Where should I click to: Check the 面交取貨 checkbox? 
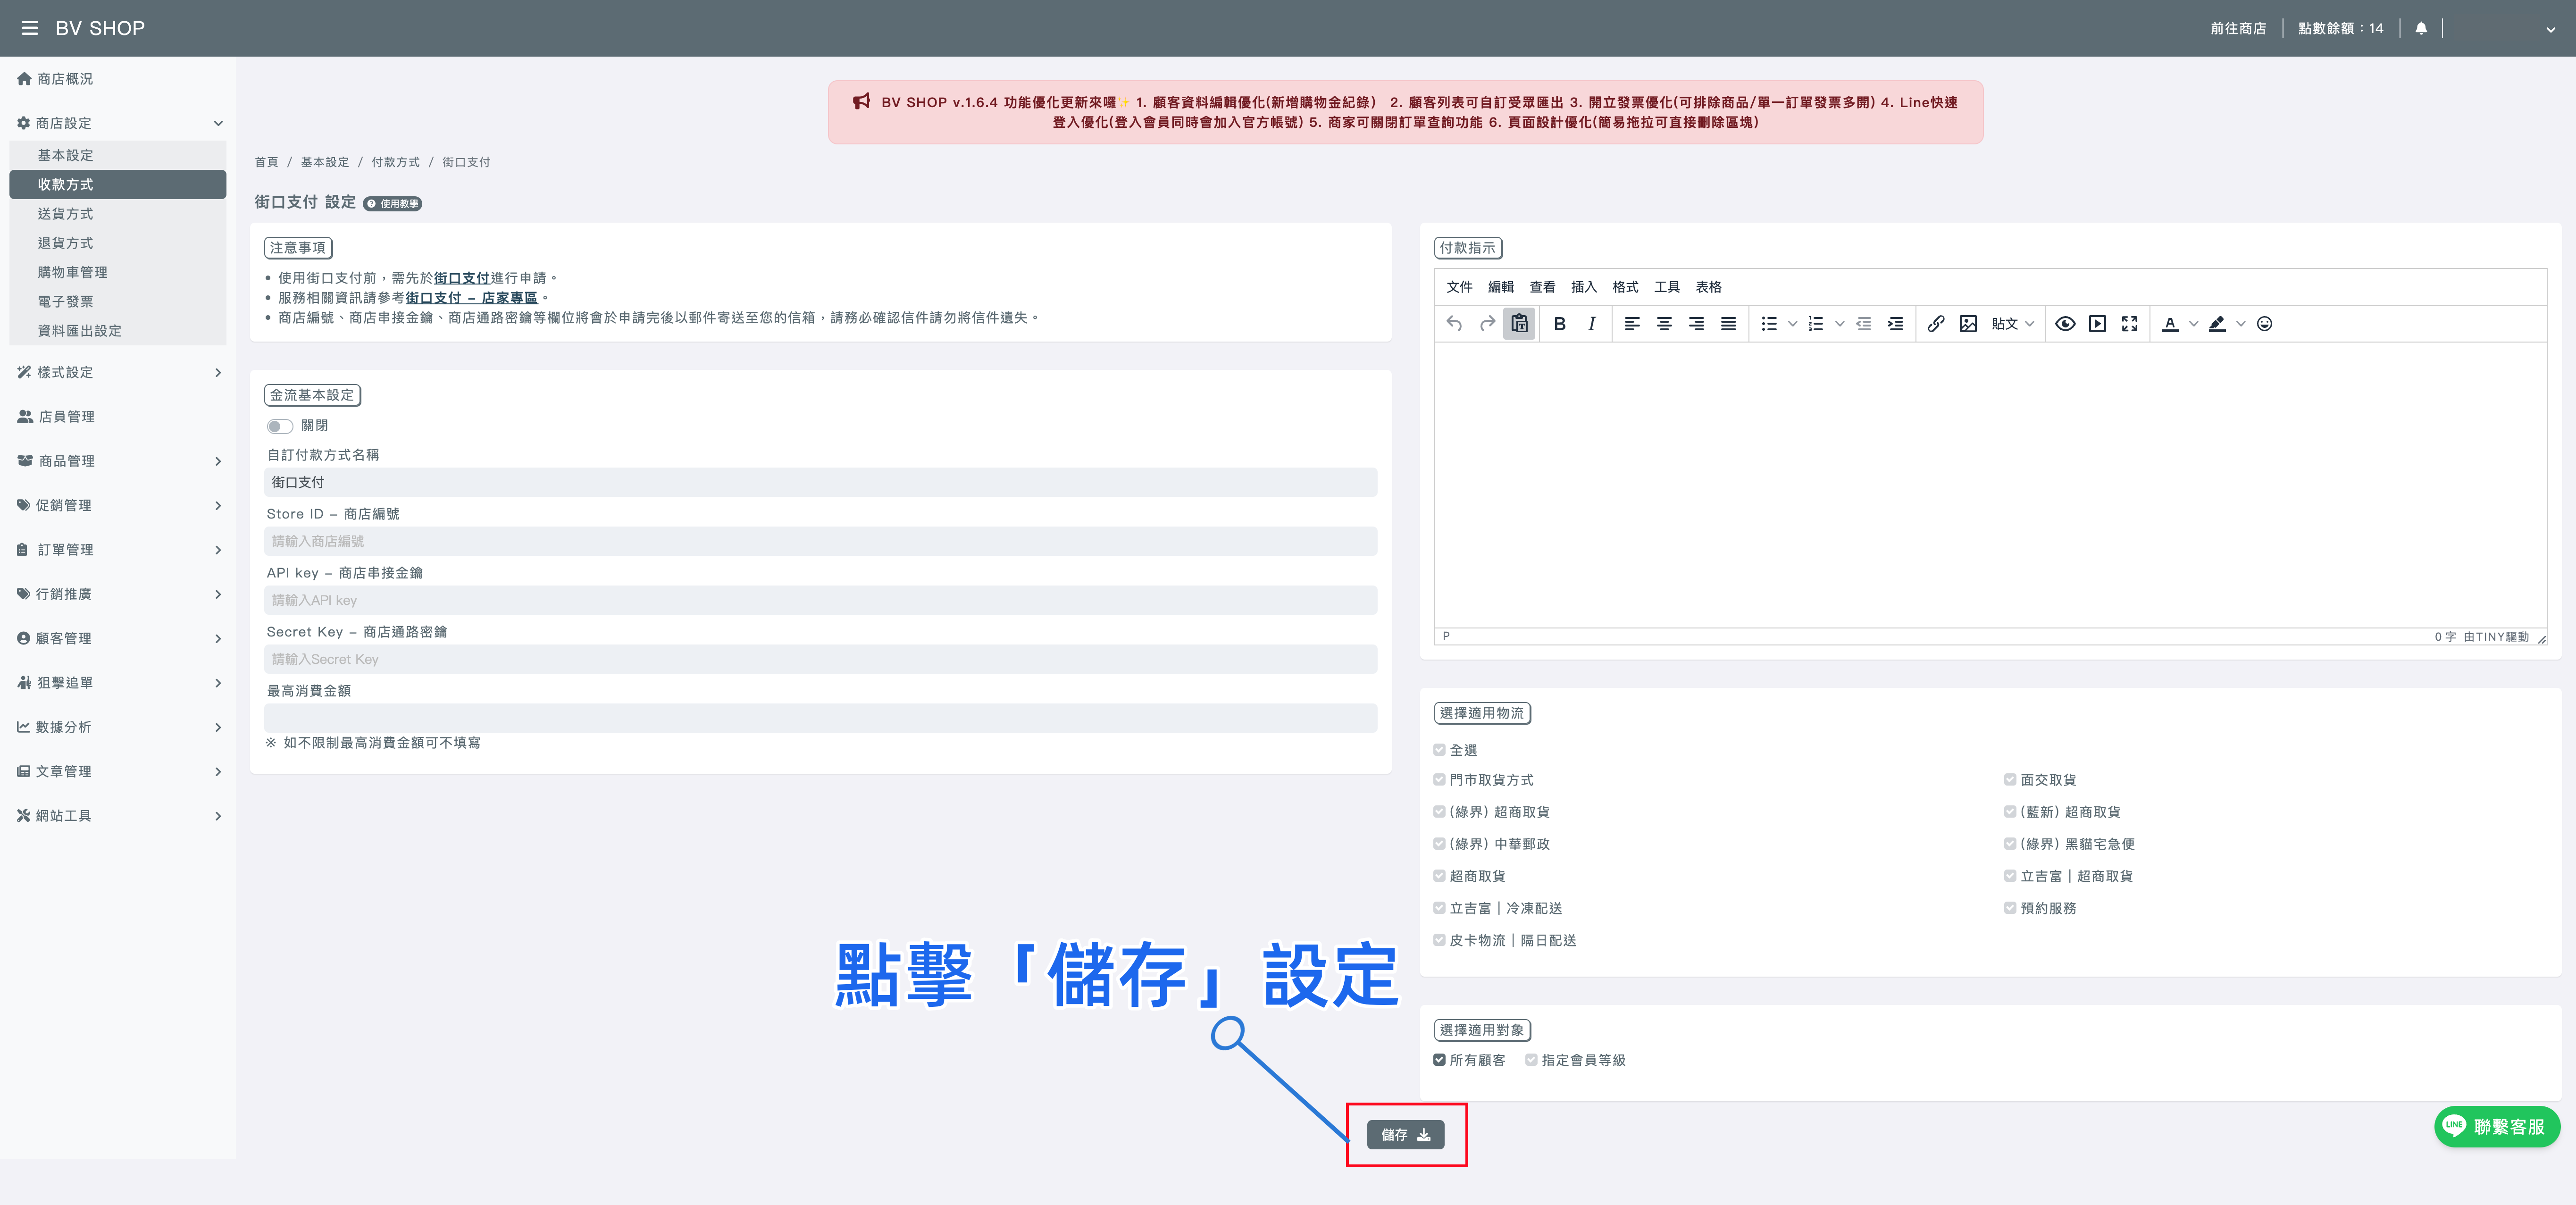coord(2010,780)
